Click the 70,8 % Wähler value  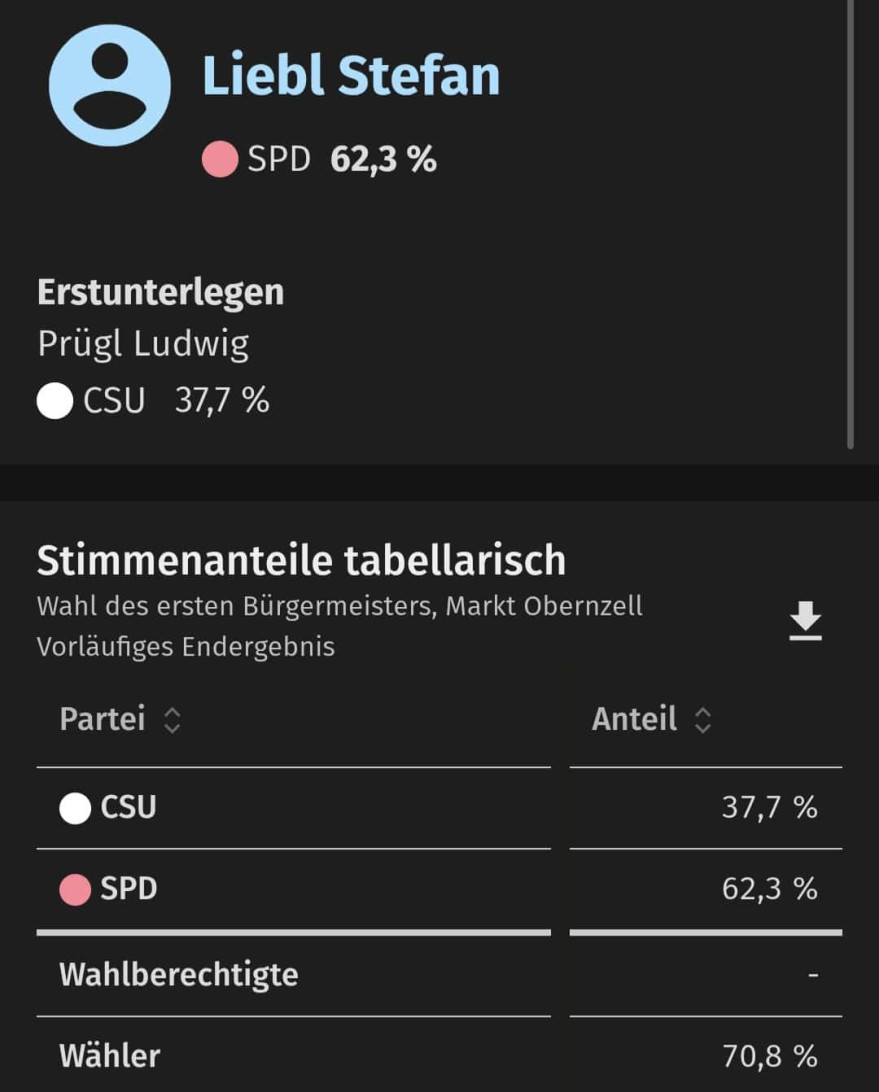[x=769, y=1056]
